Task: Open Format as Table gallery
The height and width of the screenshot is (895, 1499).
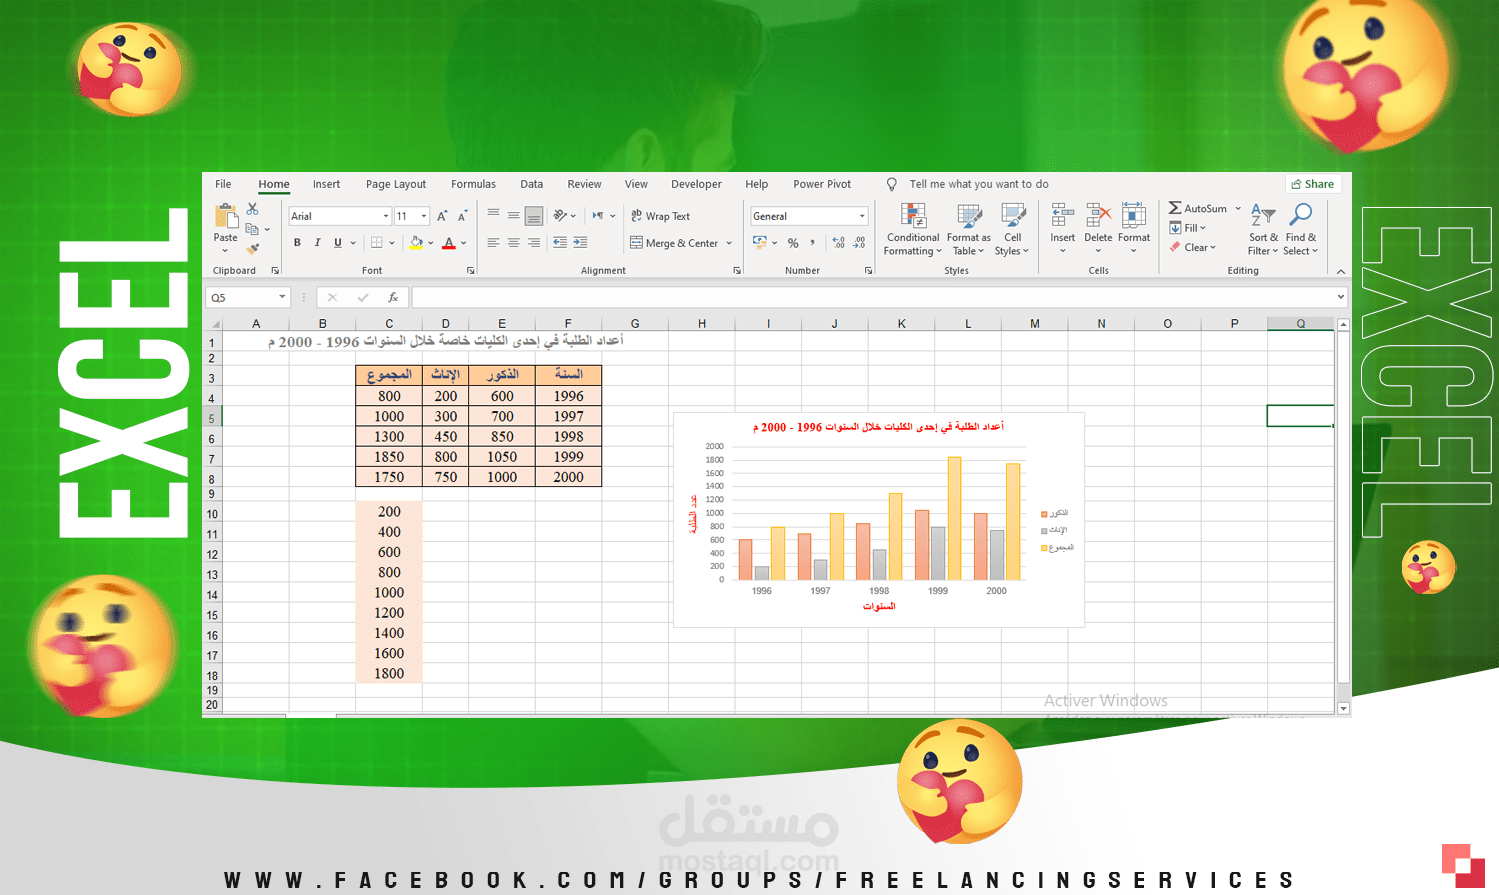Action: click(969, 230)
